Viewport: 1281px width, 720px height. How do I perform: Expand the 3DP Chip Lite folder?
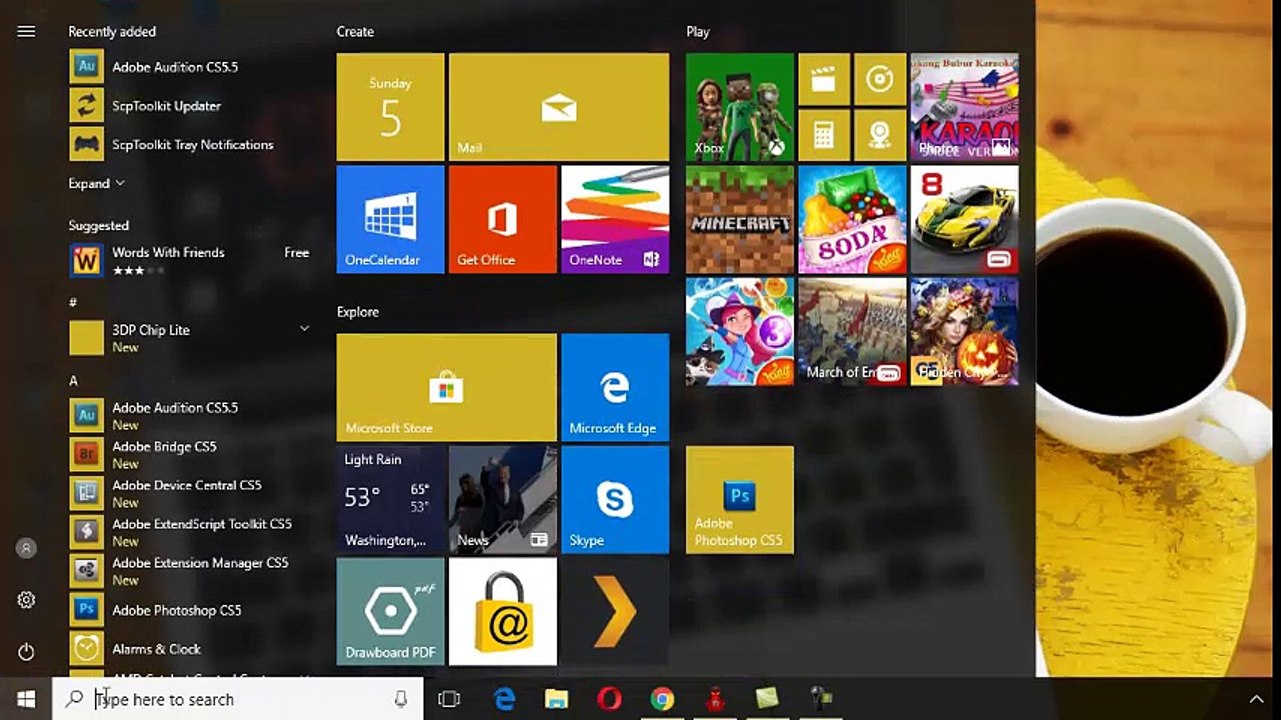point(304,329)
